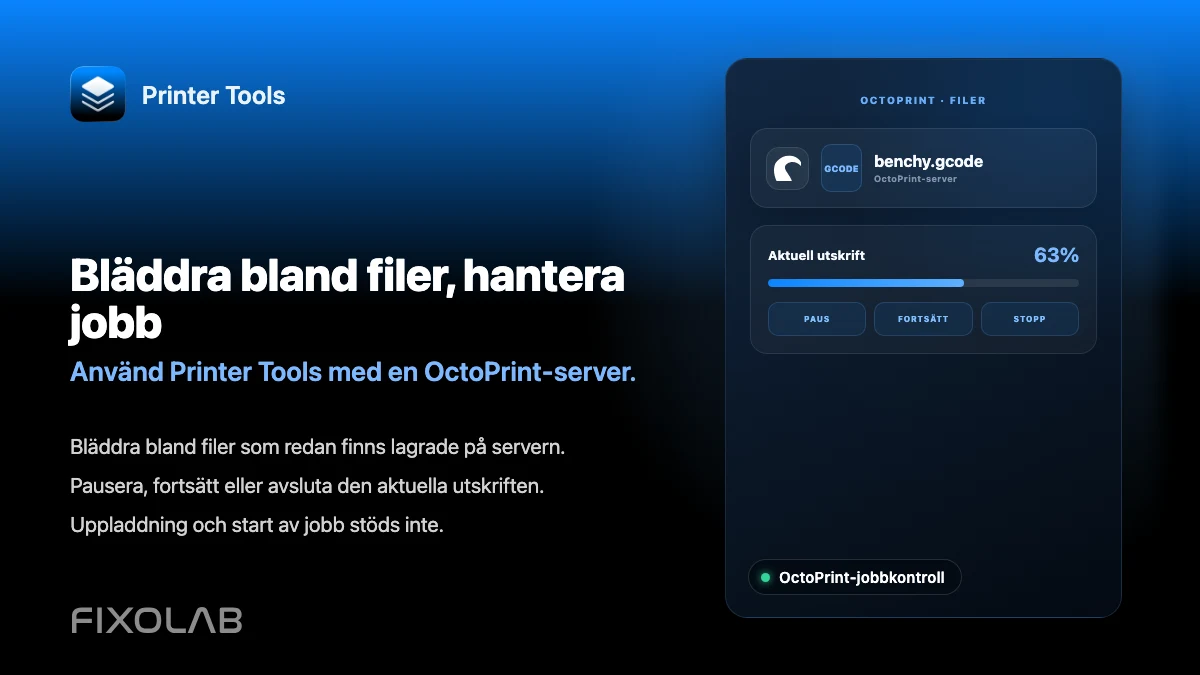Click the Printer Tools app icon
The image size is (1200, 675).
pyautogui.click(x=98, y=94)
